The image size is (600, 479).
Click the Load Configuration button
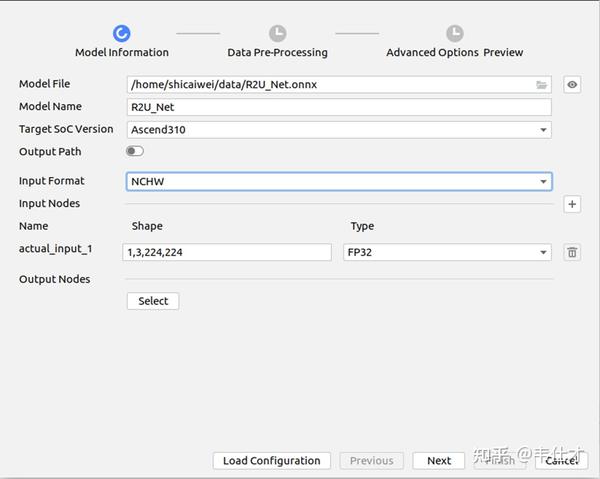point(271,461)
